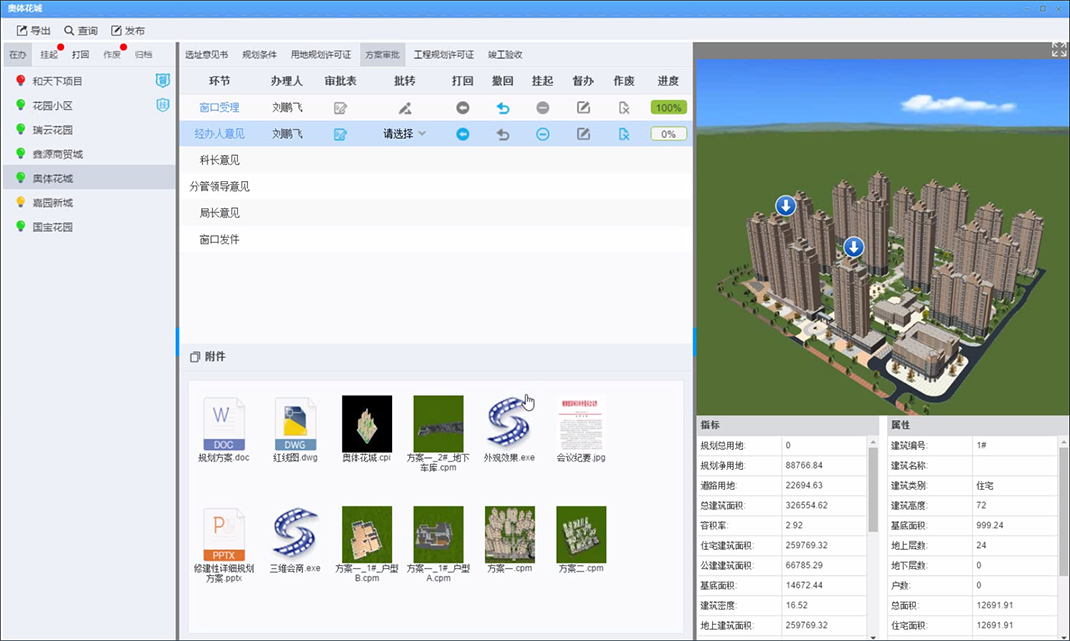Click the pin icon beside 花园小区 project
The width and height of the screenshot is (1070, 641).
click(163, 105)
